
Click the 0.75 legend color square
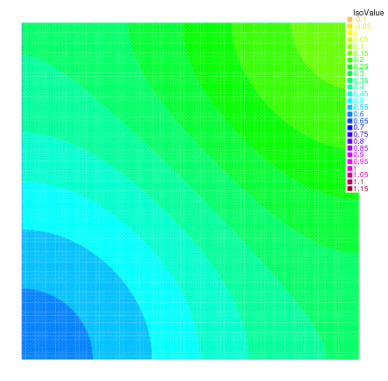coord(349,134)
